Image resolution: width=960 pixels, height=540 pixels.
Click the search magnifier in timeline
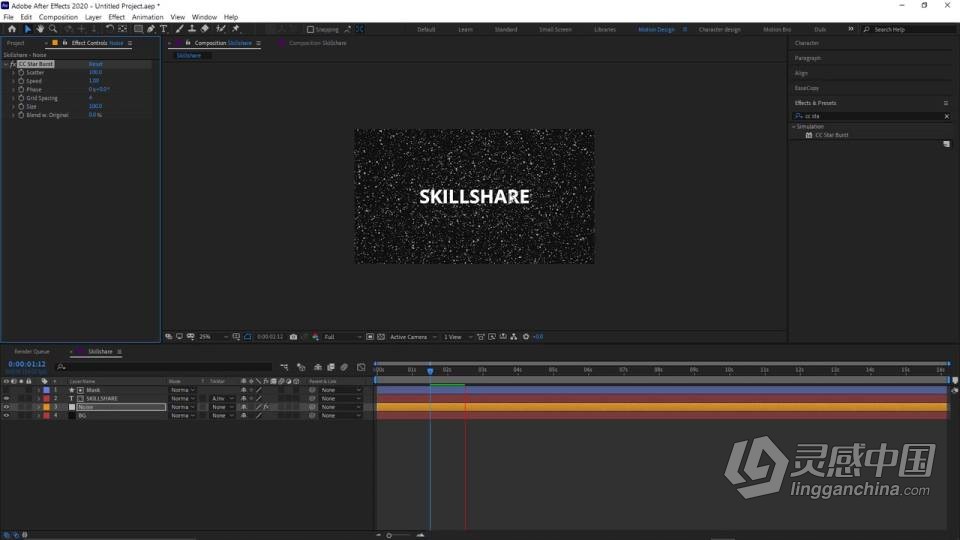pyautogui.click(x=61, y=367)
